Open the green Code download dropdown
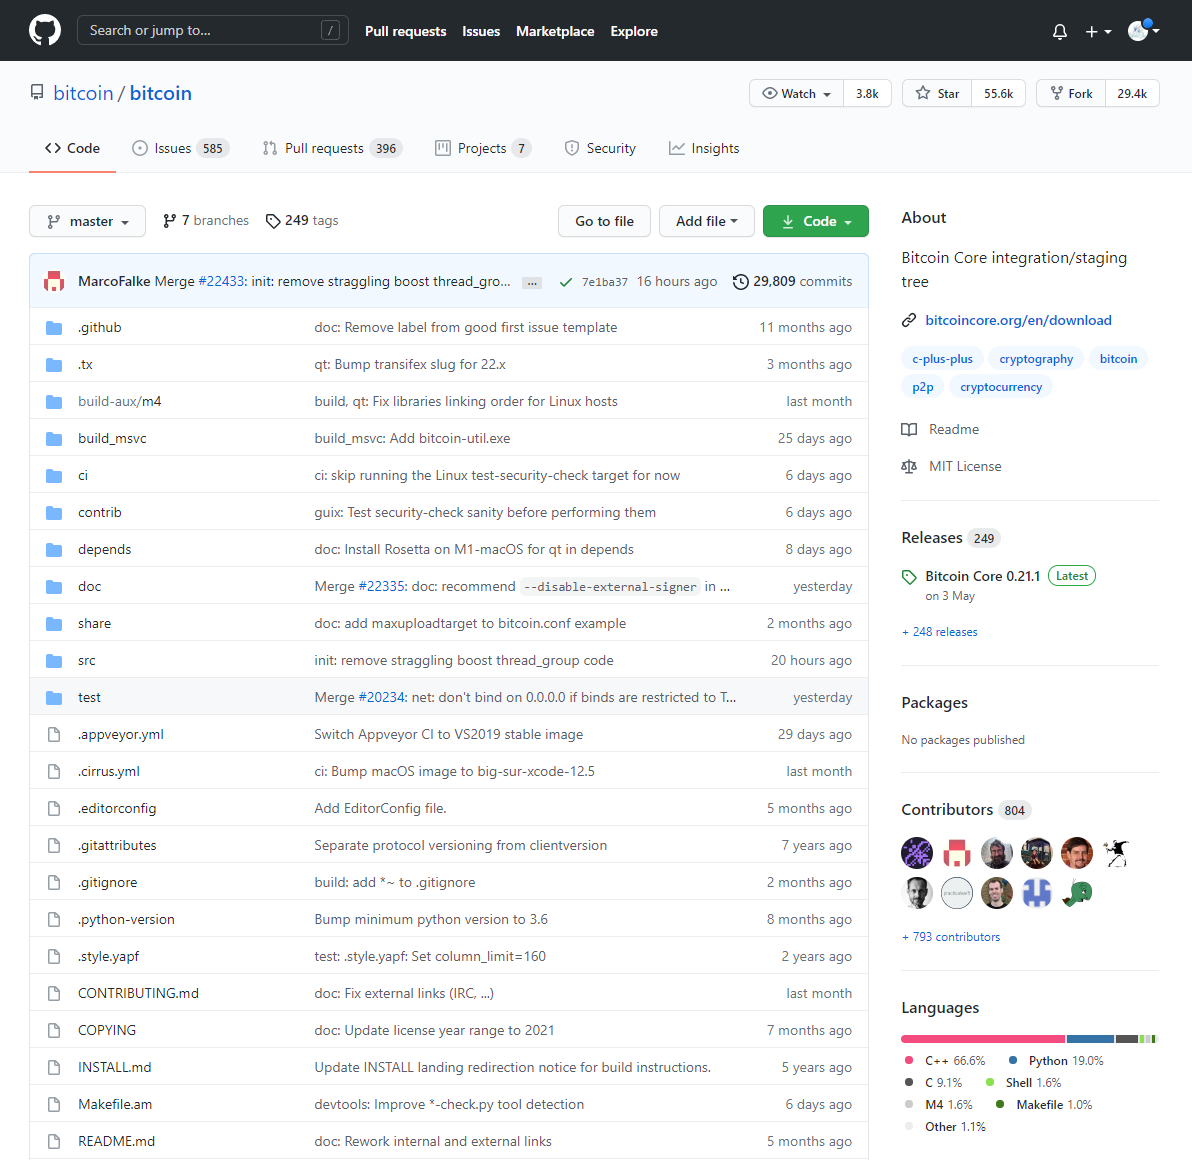This screenshot has width=1192, height=1160. (x=816, y=221)
